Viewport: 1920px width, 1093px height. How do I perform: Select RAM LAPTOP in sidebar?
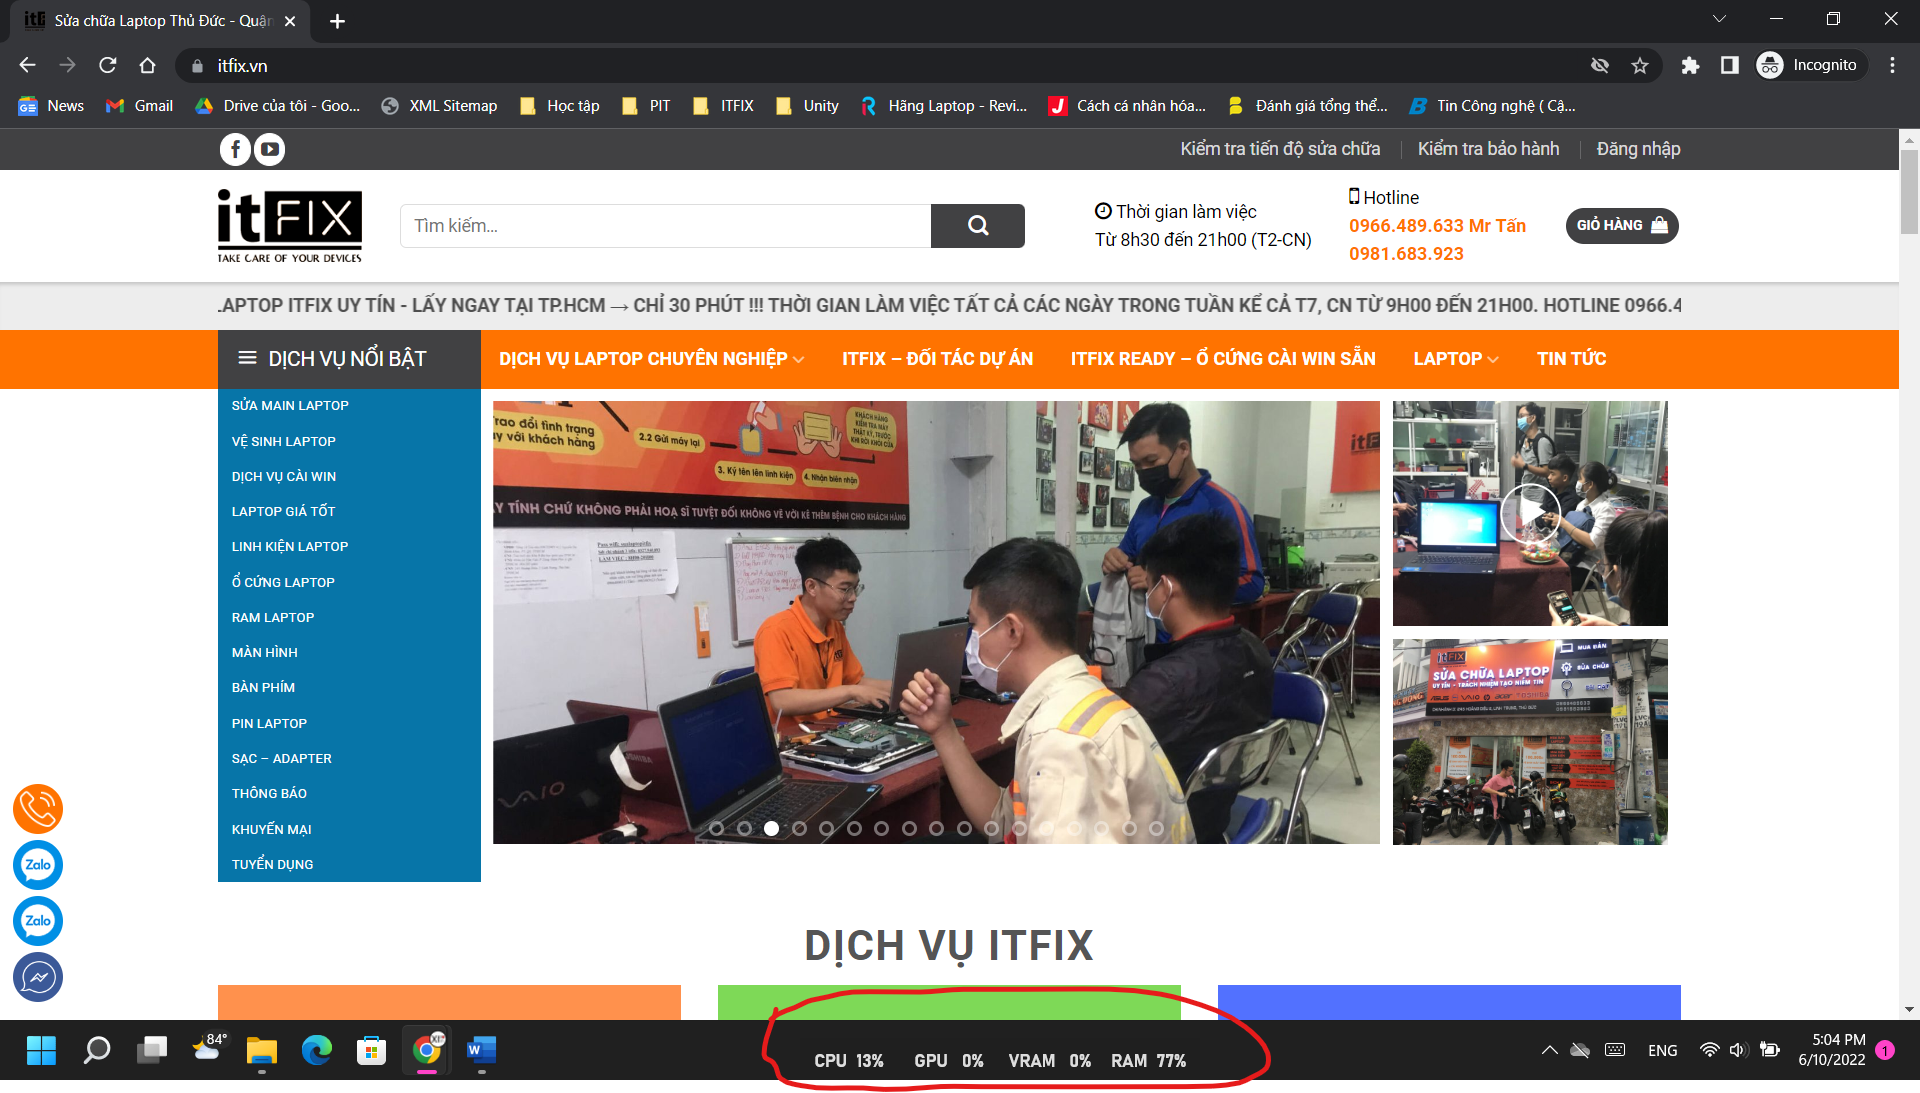(273, 617)
